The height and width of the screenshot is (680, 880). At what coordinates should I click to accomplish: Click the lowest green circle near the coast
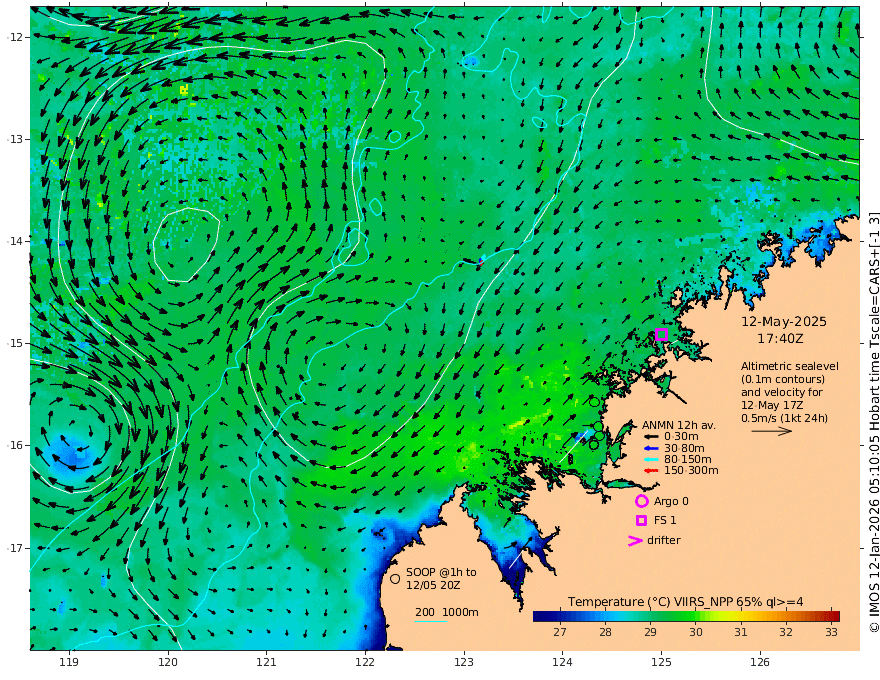coord(594,445)
